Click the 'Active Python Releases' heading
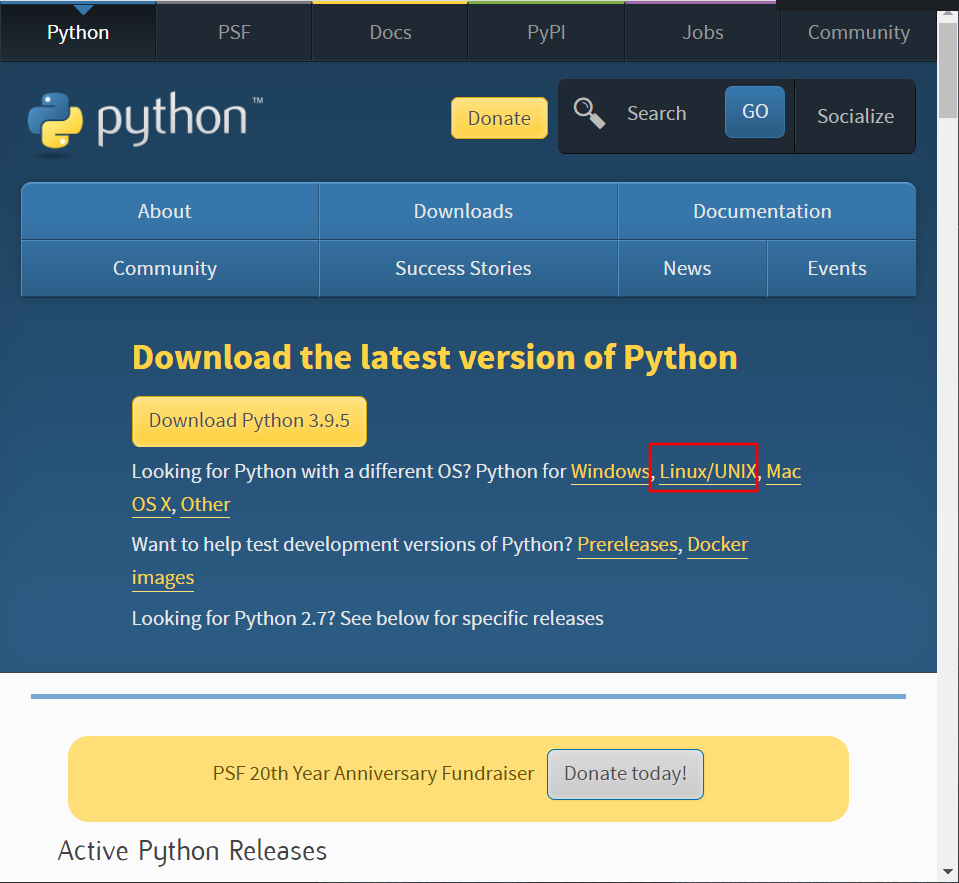This screenshot has height=883, width=959. tap(193, 851)
